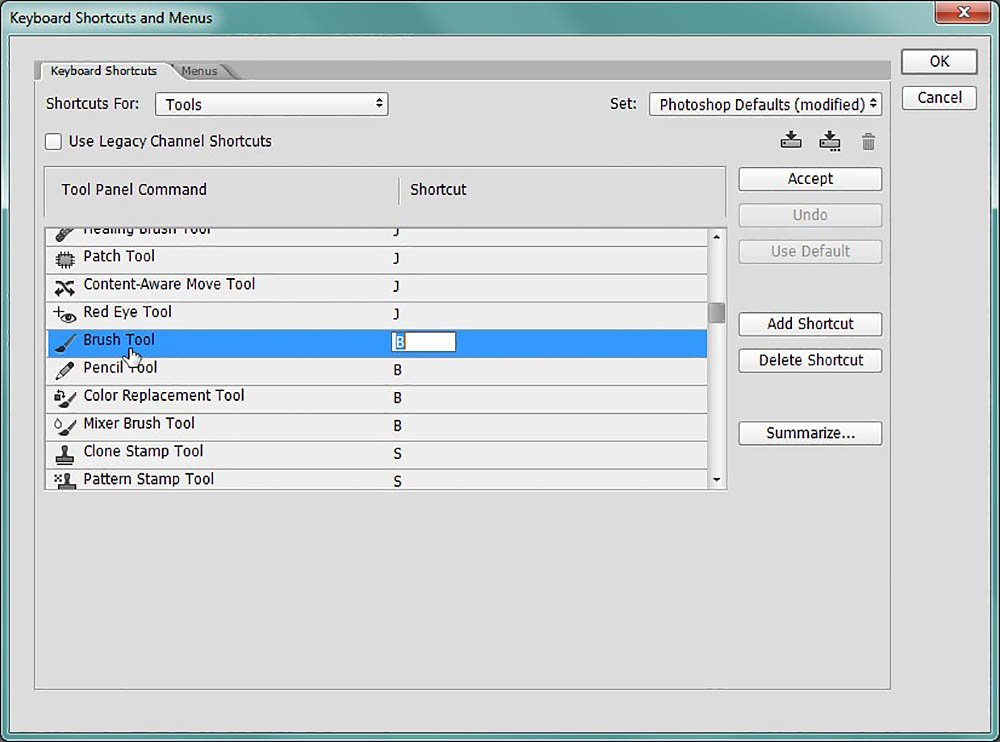The height and width of the screenshot is (742, 1000).
Task: Save all changes to current shortcut set
Action: click(791, 140)
